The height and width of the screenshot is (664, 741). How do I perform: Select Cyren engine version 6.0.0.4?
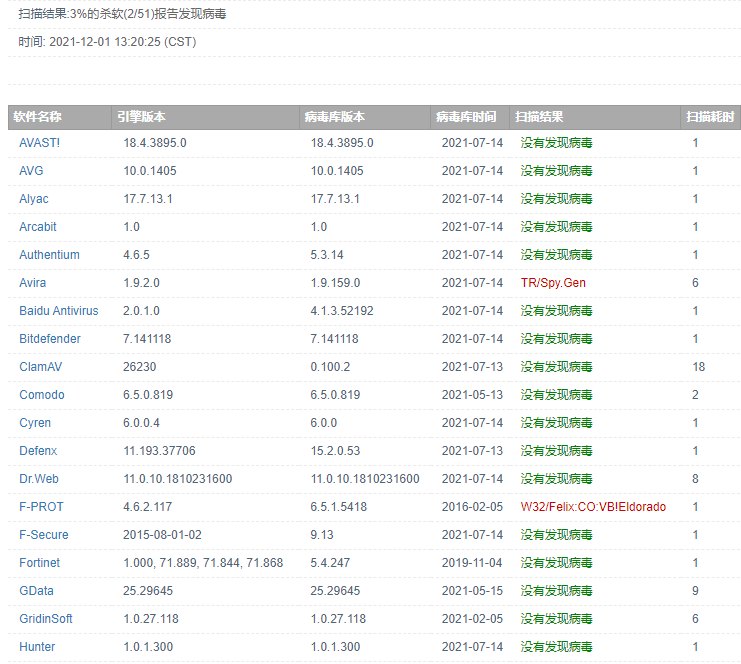pyautogui.click(x=141, y=423)
